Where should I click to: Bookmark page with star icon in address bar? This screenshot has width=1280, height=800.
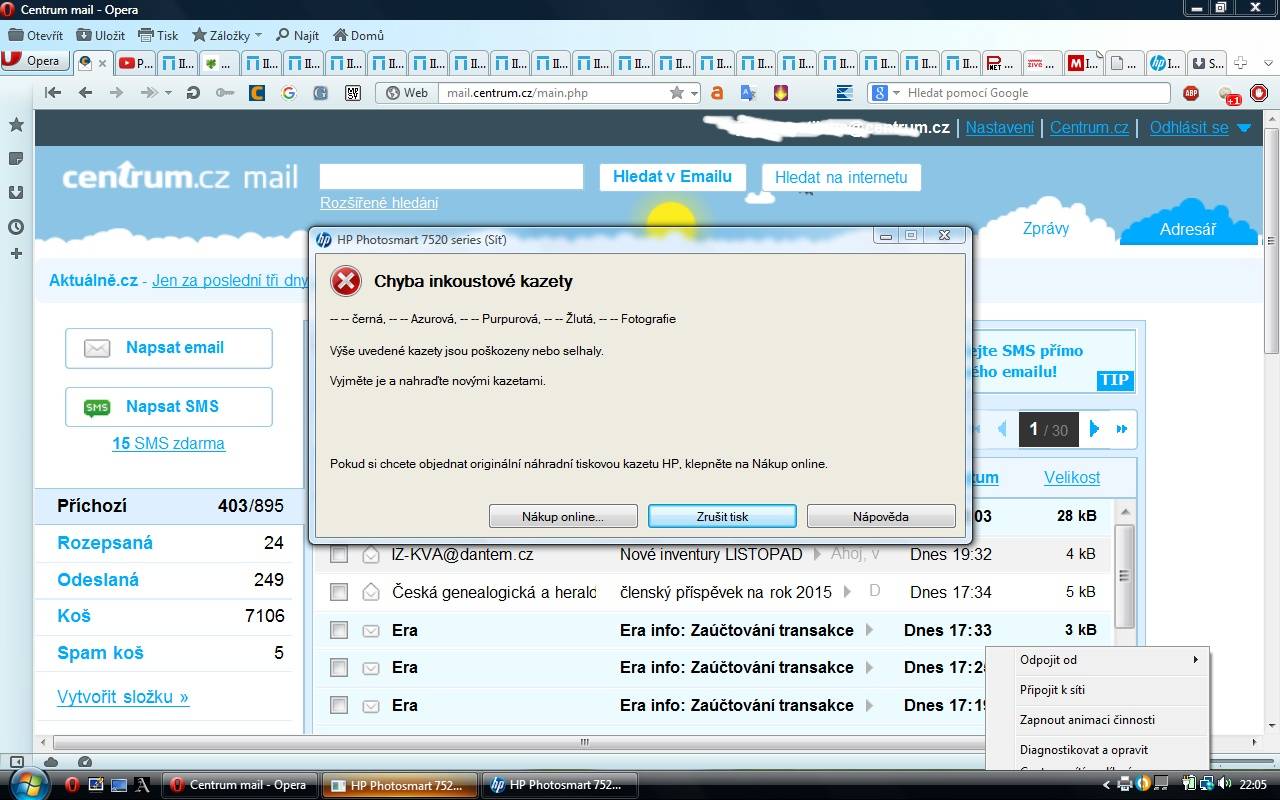676,93
